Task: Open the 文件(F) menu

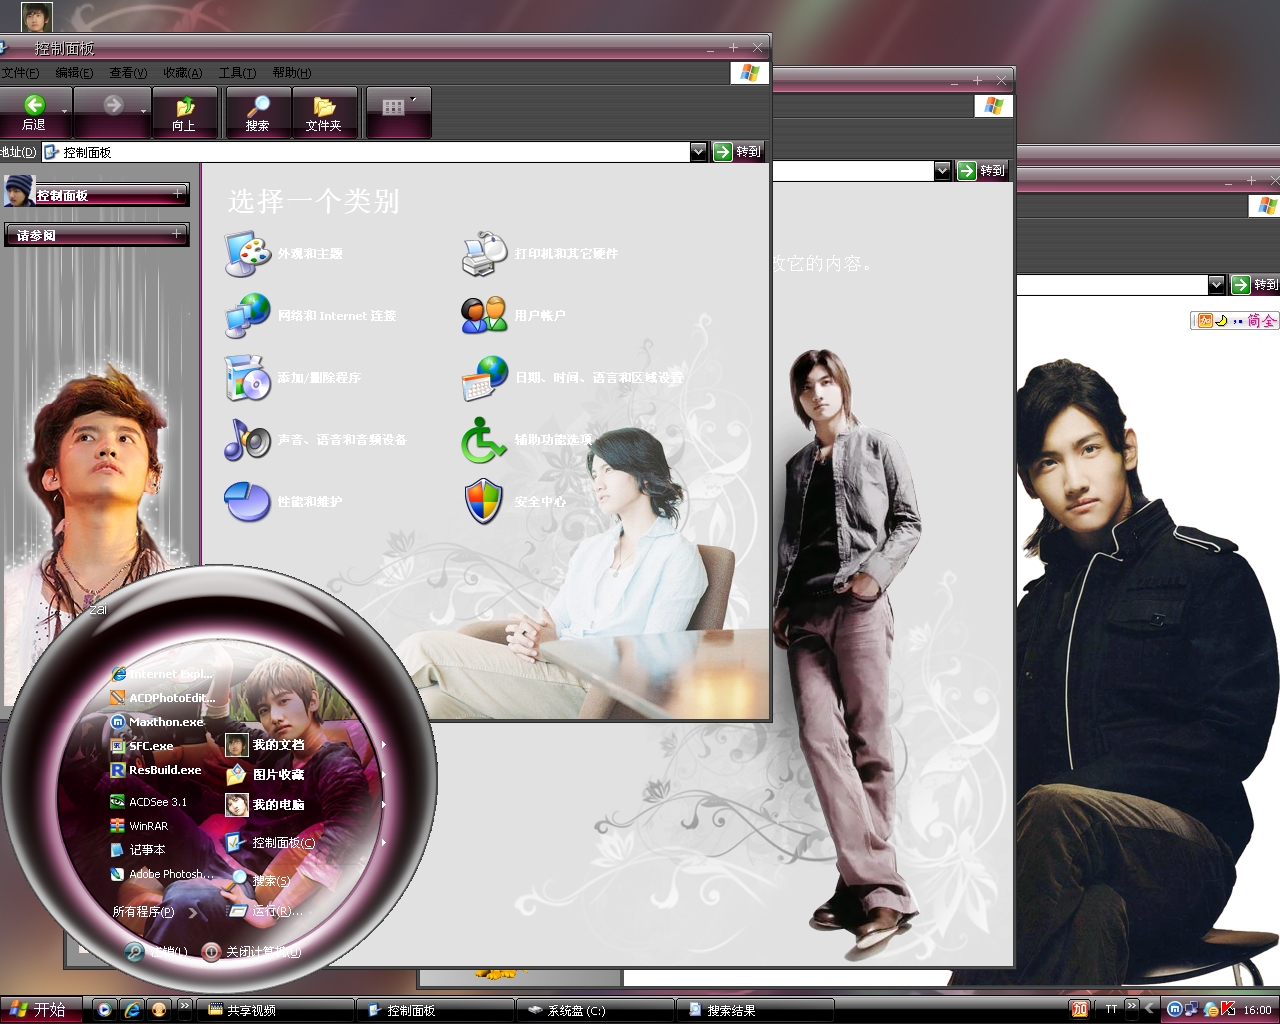Action: (x=20, y=73)
